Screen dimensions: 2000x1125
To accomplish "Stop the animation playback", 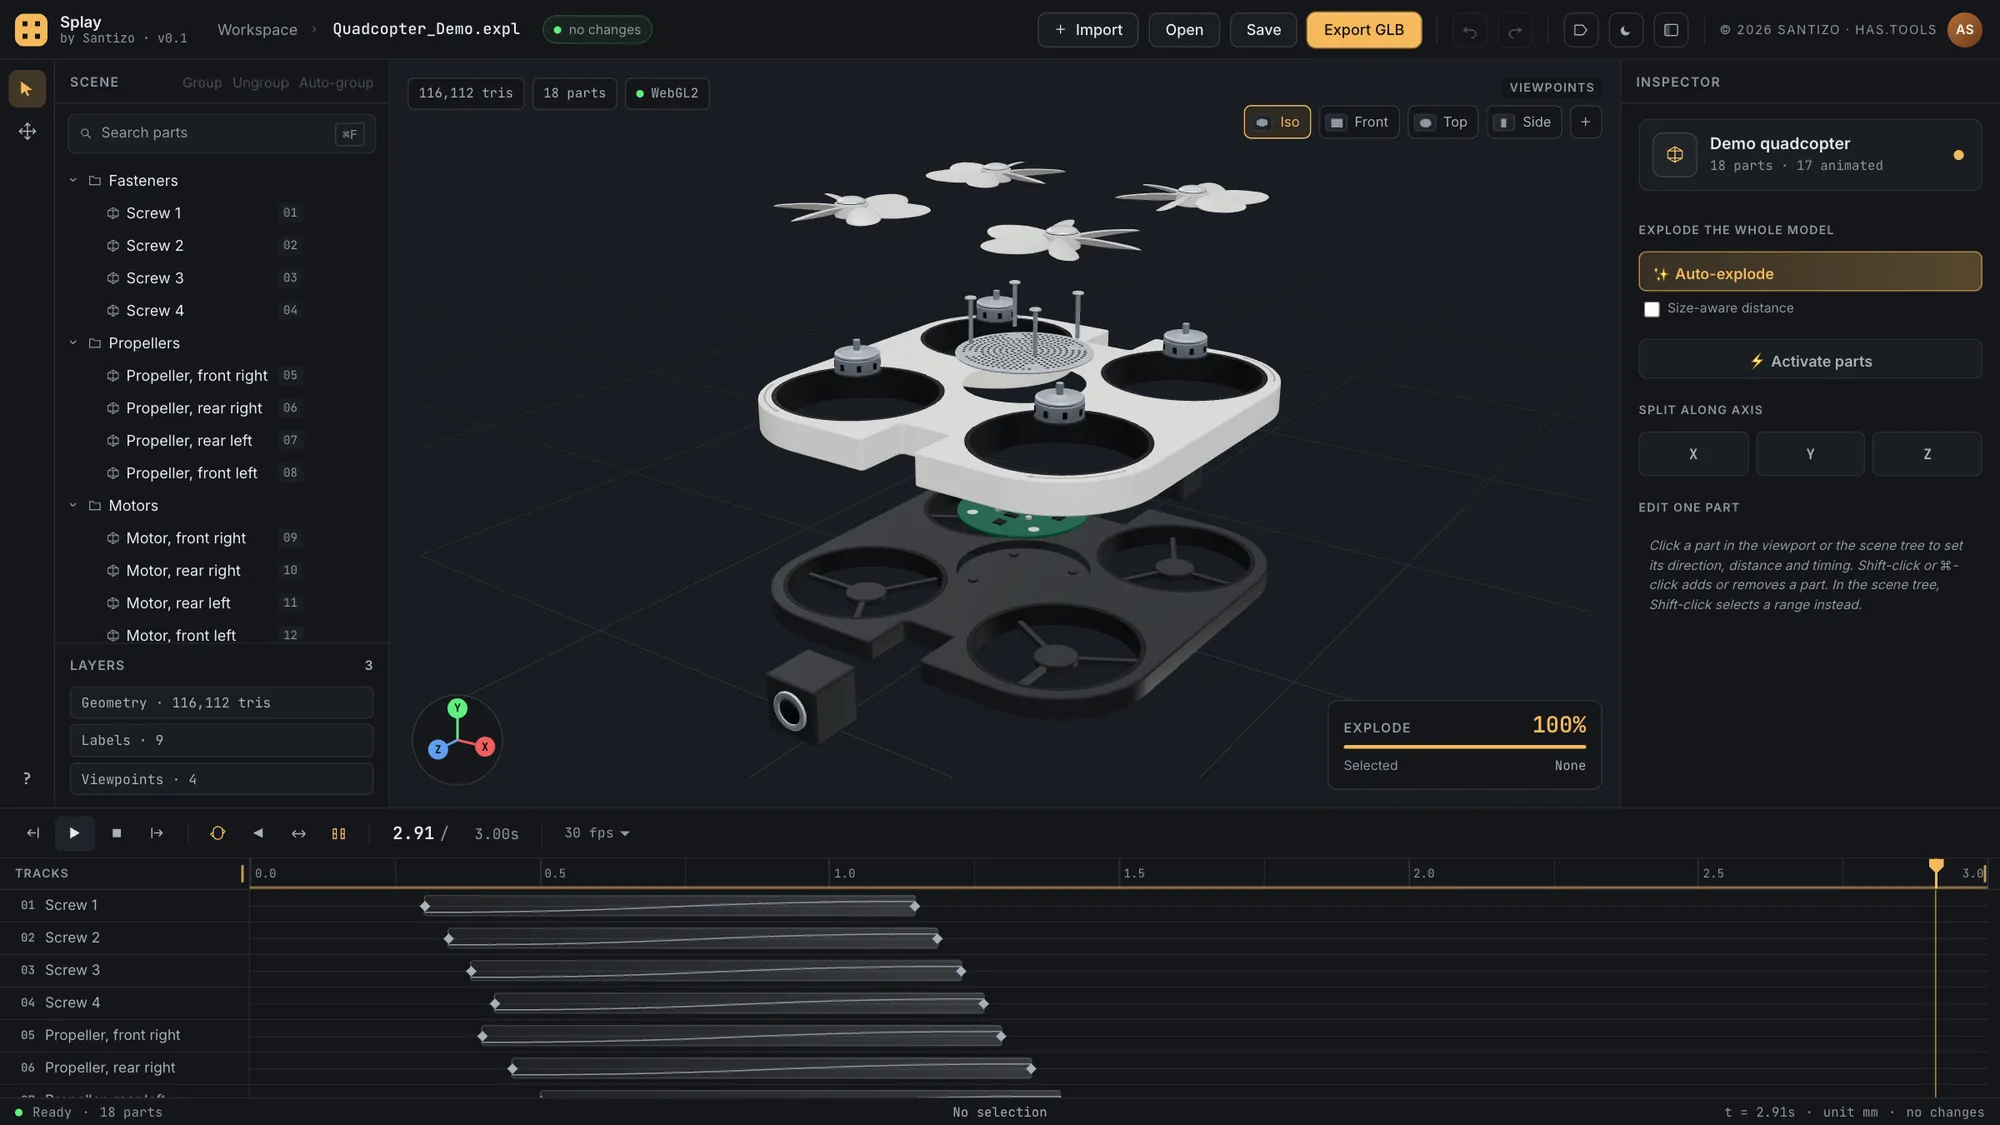I will pyautogui.click(x=116, y=833).
